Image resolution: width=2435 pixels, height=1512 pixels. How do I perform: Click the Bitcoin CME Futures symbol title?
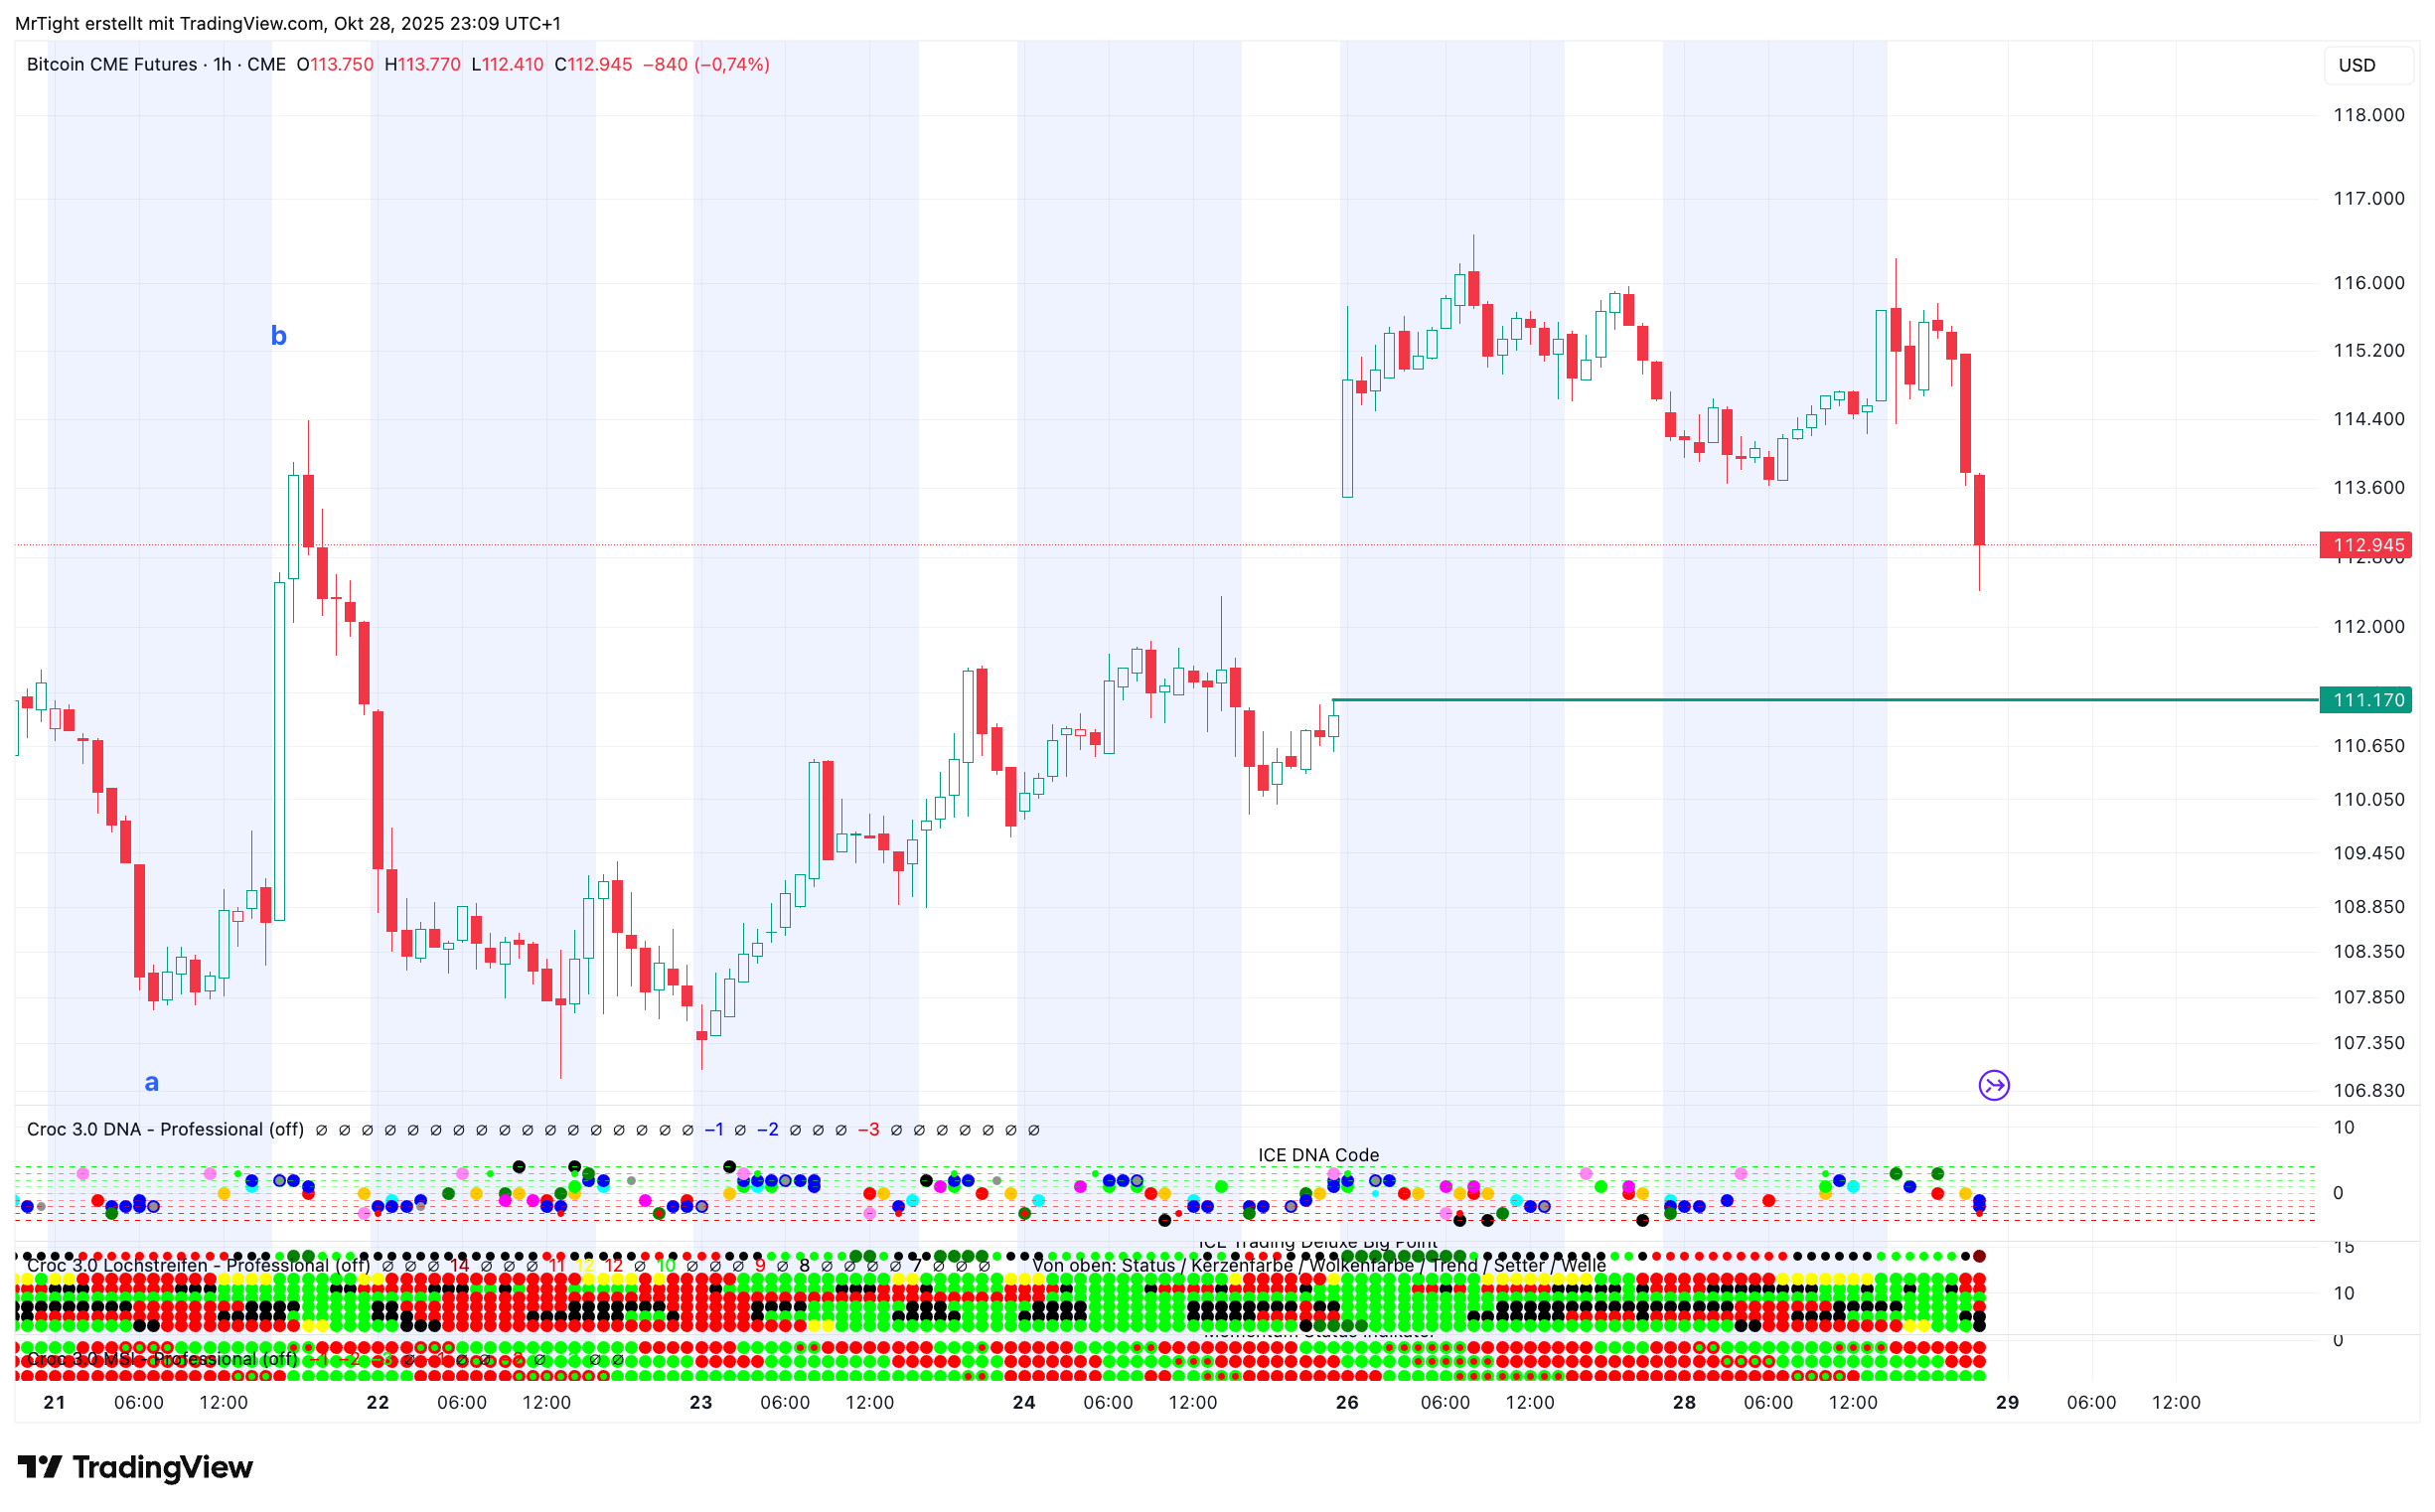[x=112, y=65]
